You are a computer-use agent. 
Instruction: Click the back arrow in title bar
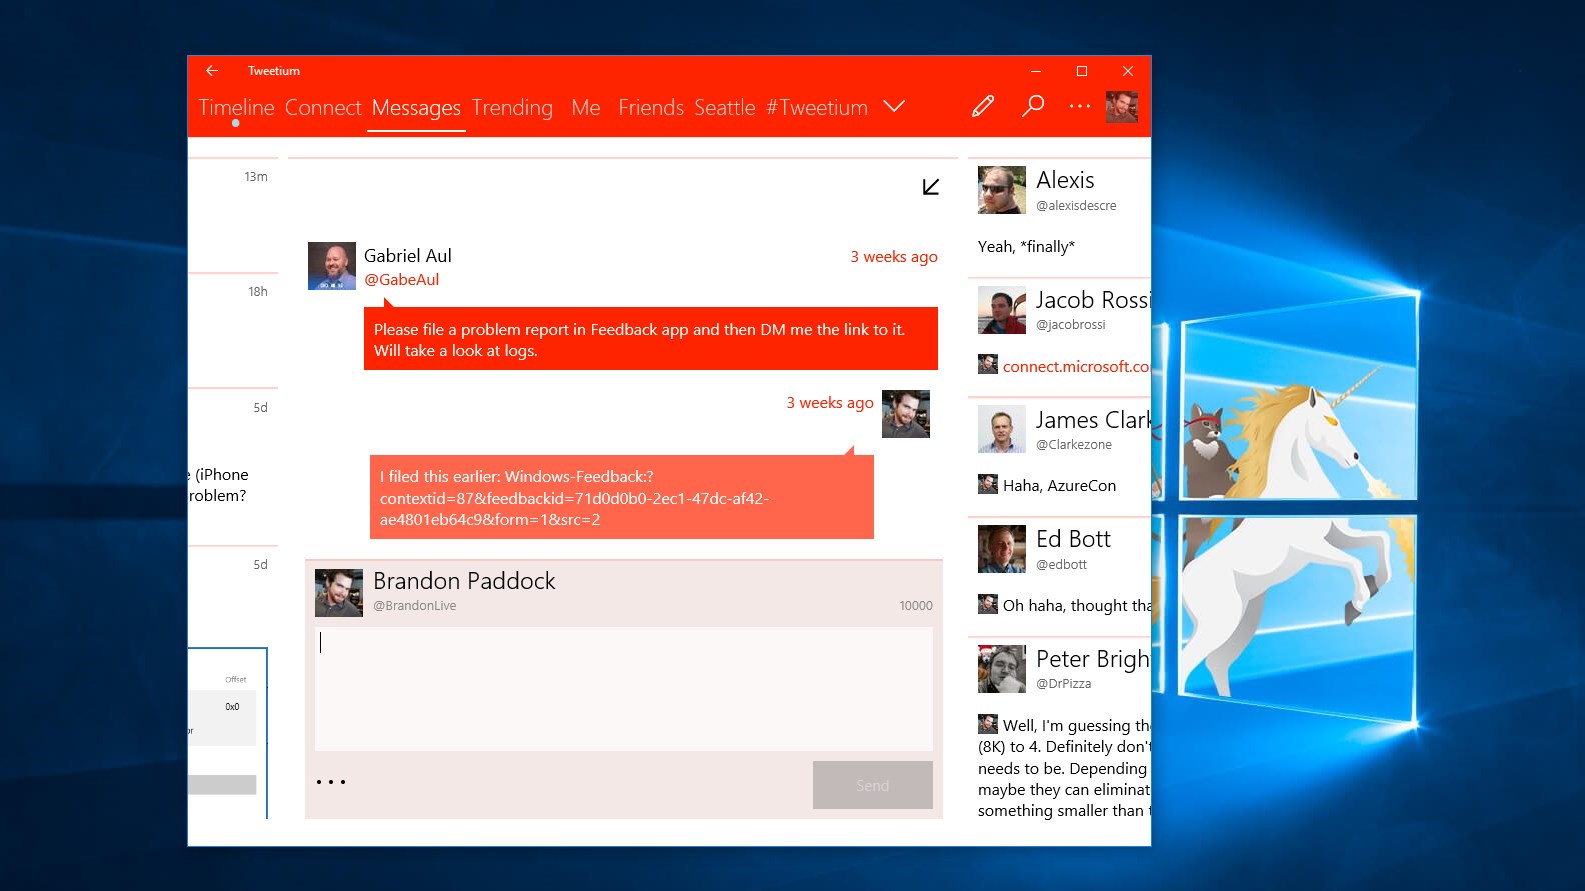tap(212, 71)
